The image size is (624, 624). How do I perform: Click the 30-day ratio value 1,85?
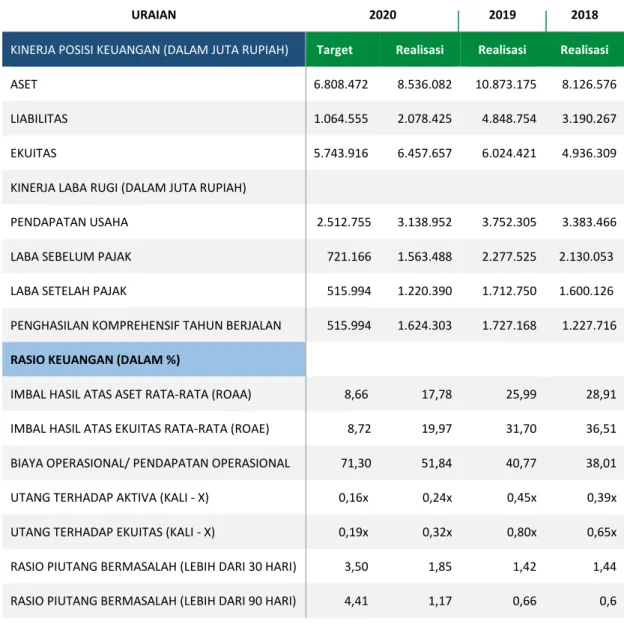tap(440, 567)
